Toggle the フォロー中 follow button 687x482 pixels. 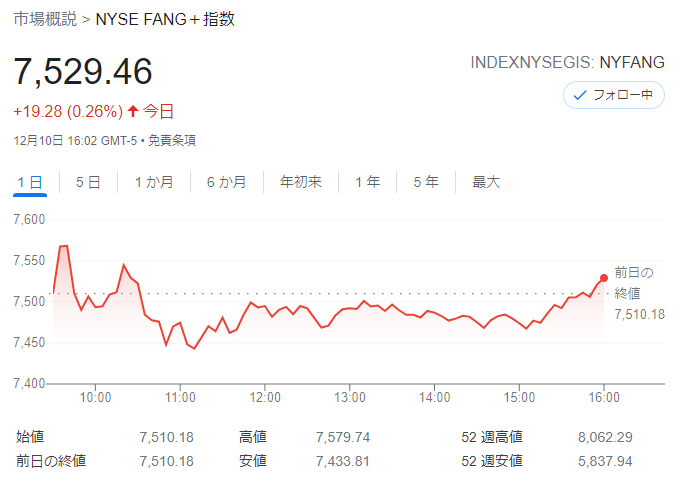(x=613, y=95)
